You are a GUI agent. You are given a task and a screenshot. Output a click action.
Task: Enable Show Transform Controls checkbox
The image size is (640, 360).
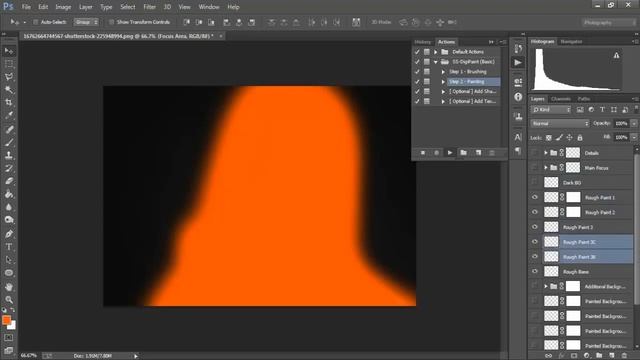(111, 22)
